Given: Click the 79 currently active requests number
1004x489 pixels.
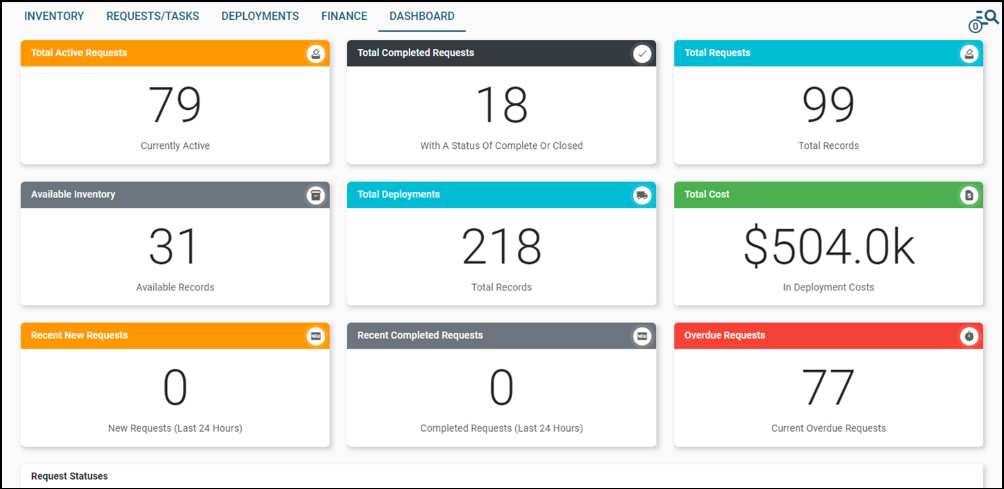Looking at the screenshot, I should [175, 105].
